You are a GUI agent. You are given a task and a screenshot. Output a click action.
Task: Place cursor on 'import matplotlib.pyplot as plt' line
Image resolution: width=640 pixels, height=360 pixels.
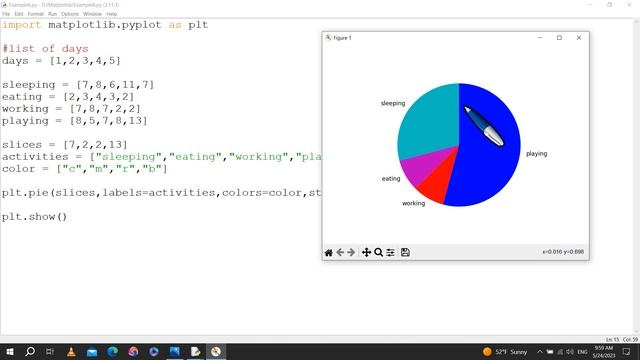105,25
